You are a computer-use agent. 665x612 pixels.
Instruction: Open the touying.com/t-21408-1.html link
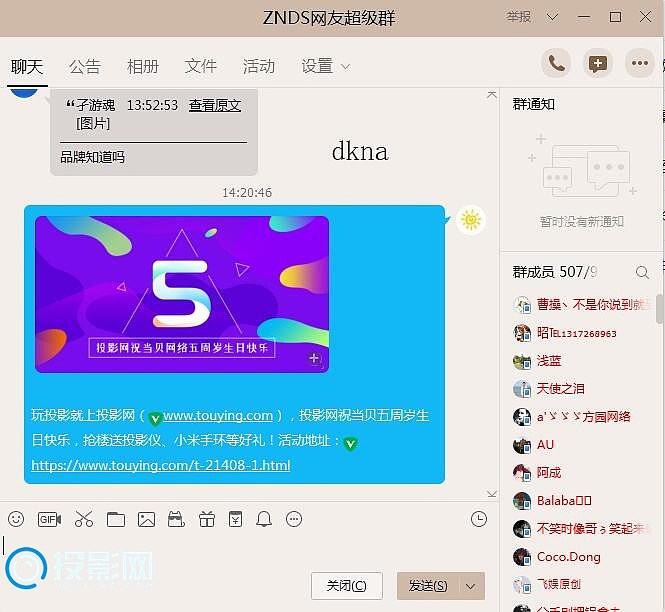coord(161,465)
